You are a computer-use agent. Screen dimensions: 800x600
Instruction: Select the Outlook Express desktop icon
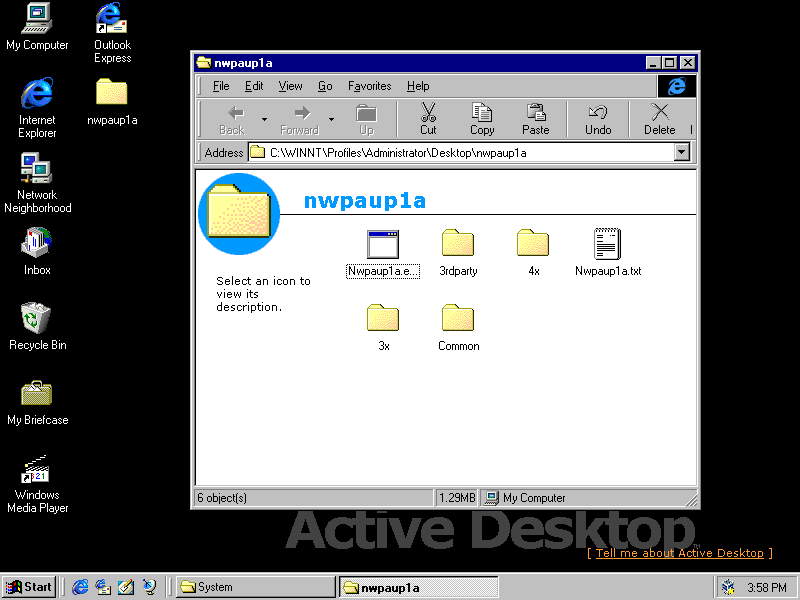[x=112, y=33]
